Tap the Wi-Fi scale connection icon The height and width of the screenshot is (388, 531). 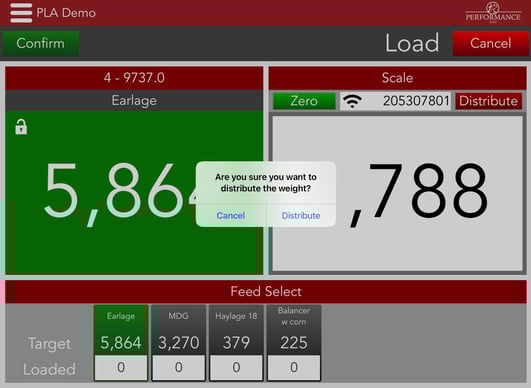[x=352, y=101]
